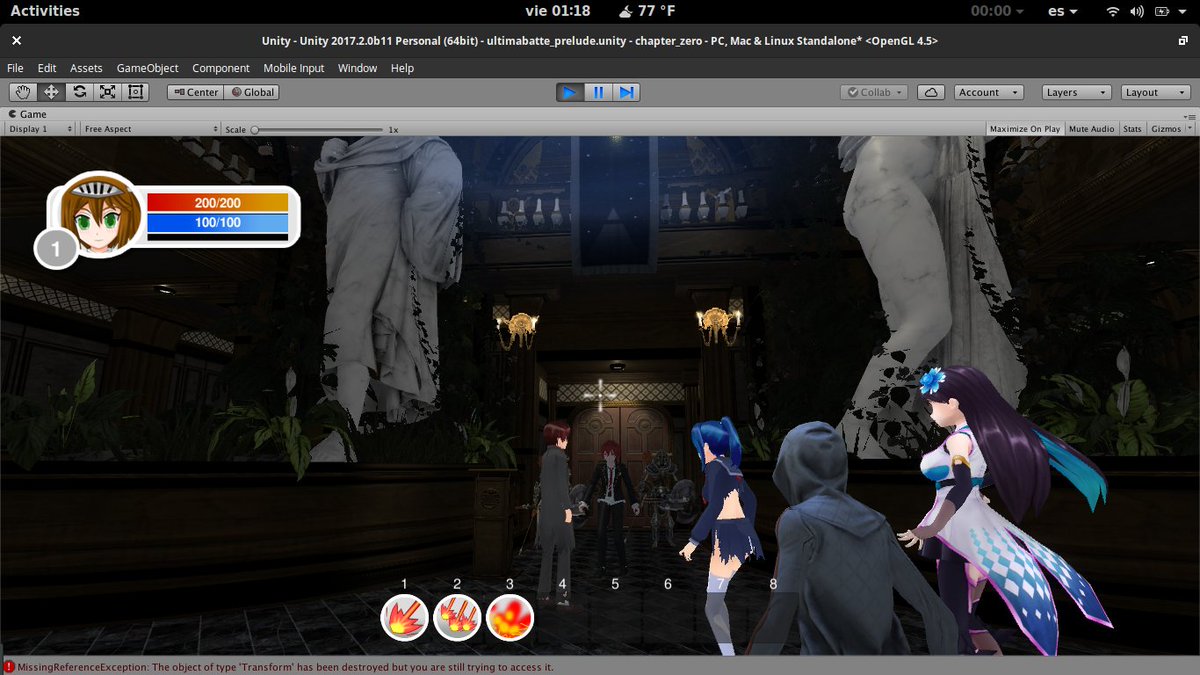Open the Mobile Input menu

coord(294,68)
